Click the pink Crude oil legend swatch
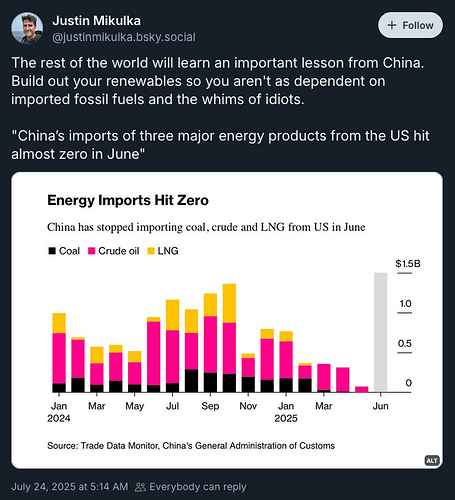This screenshot has height=500, width=455. click(x=92, y=251)
